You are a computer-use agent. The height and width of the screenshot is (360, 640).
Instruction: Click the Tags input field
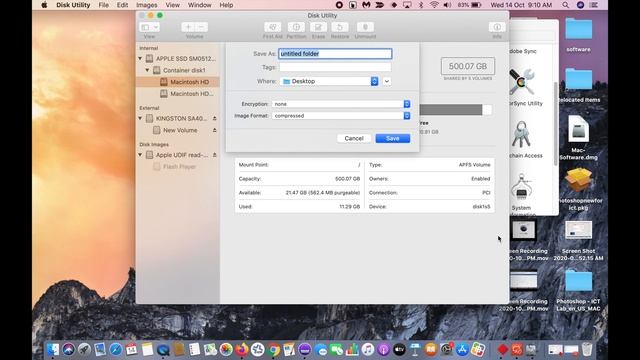335,67
